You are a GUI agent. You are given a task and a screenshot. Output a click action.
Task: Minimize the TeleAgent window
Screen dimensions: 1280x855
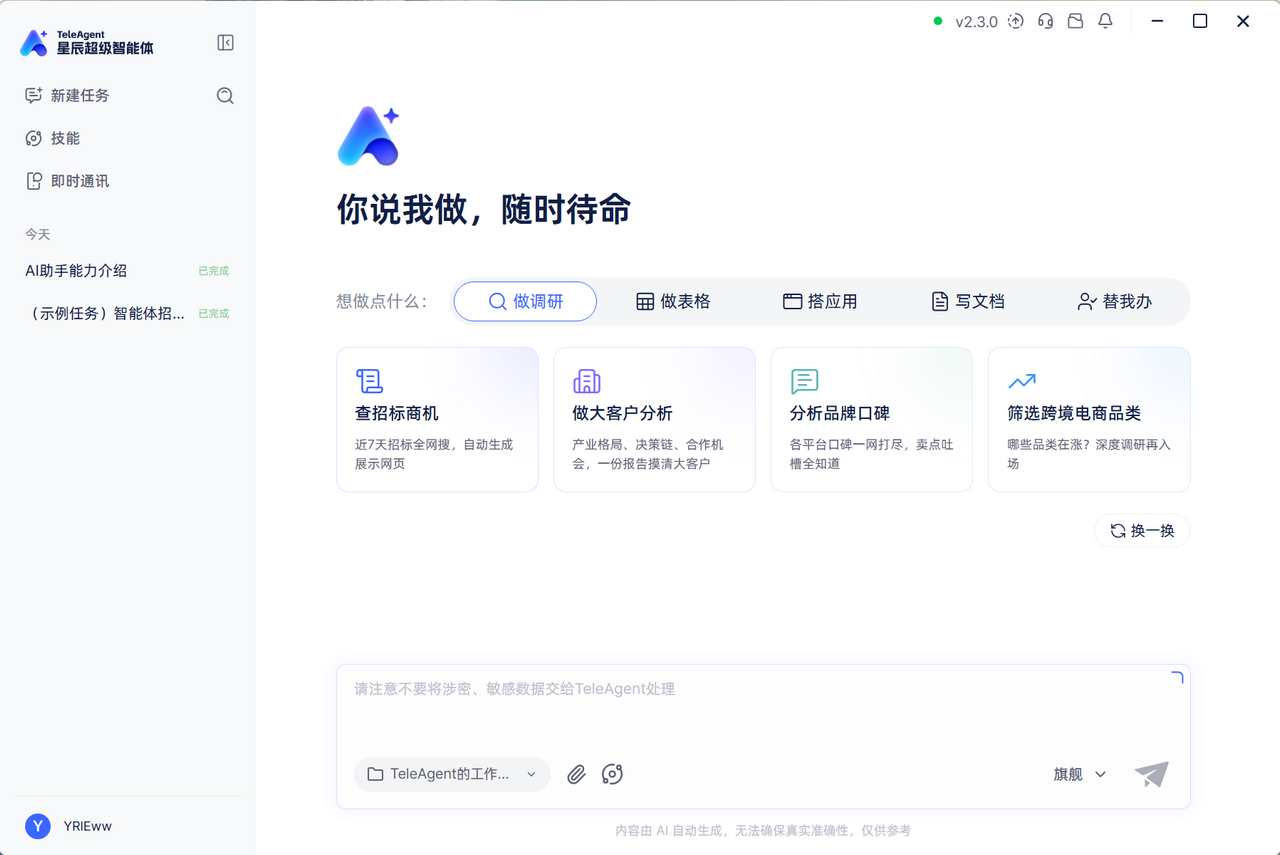coord(1157,21)
